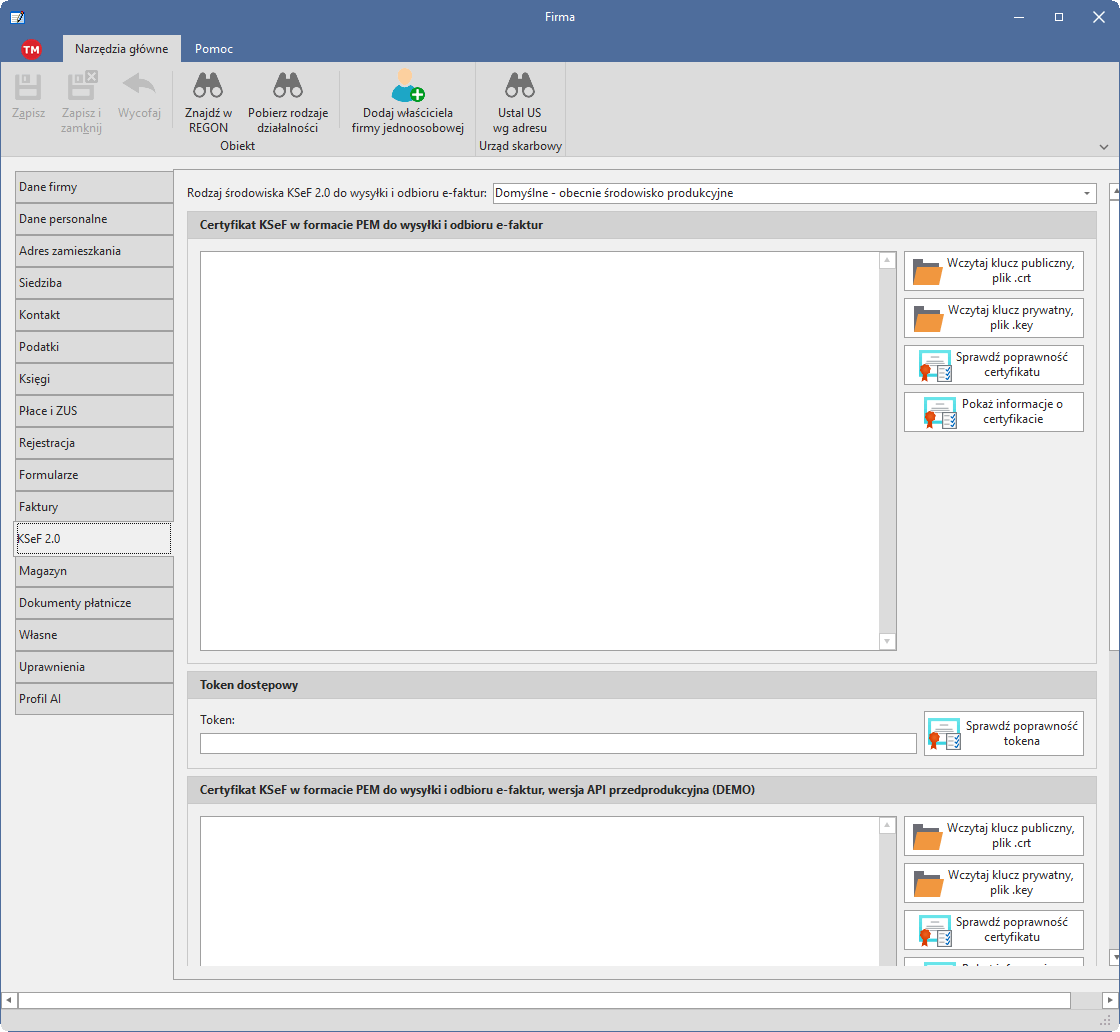The width and height of the screenshot is (1120, 1032).
Task: Open the Magazyn side tab
Action: tap(94, 571)
